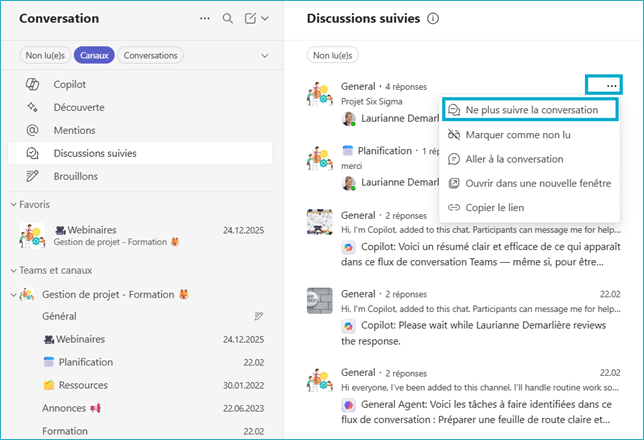Toggle the Conversations filter pill
The image size is (644, 440).
pos(150,55)
